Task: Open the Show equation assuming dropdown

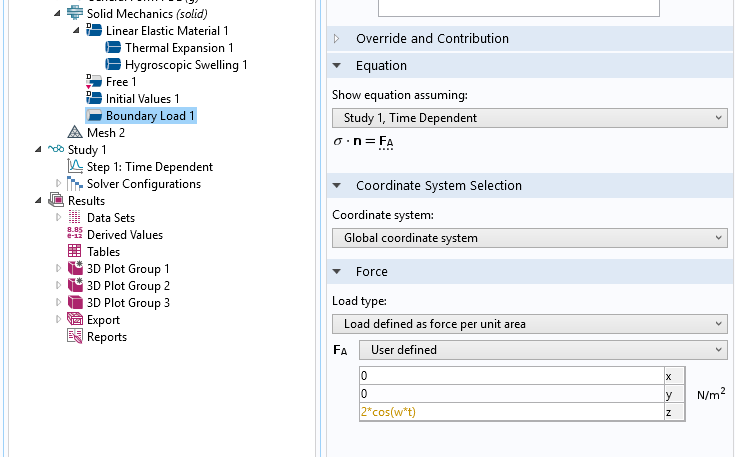Action: 529,118
